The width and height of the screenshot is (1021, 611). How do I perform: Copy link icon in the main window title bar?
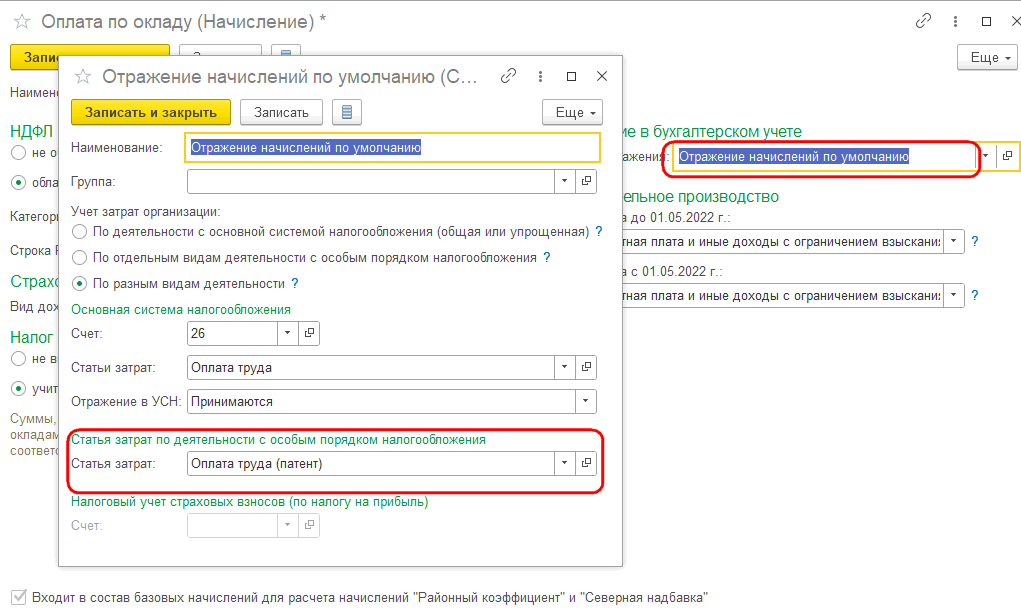click(923, 21)
